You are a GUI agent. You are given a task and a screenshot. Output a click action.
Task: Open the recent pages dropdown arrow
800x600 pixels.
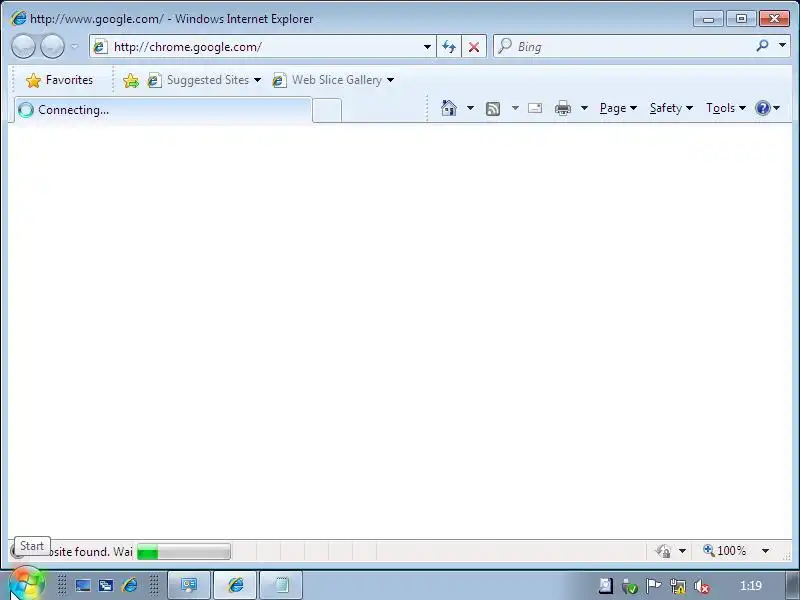coord(74,46)
